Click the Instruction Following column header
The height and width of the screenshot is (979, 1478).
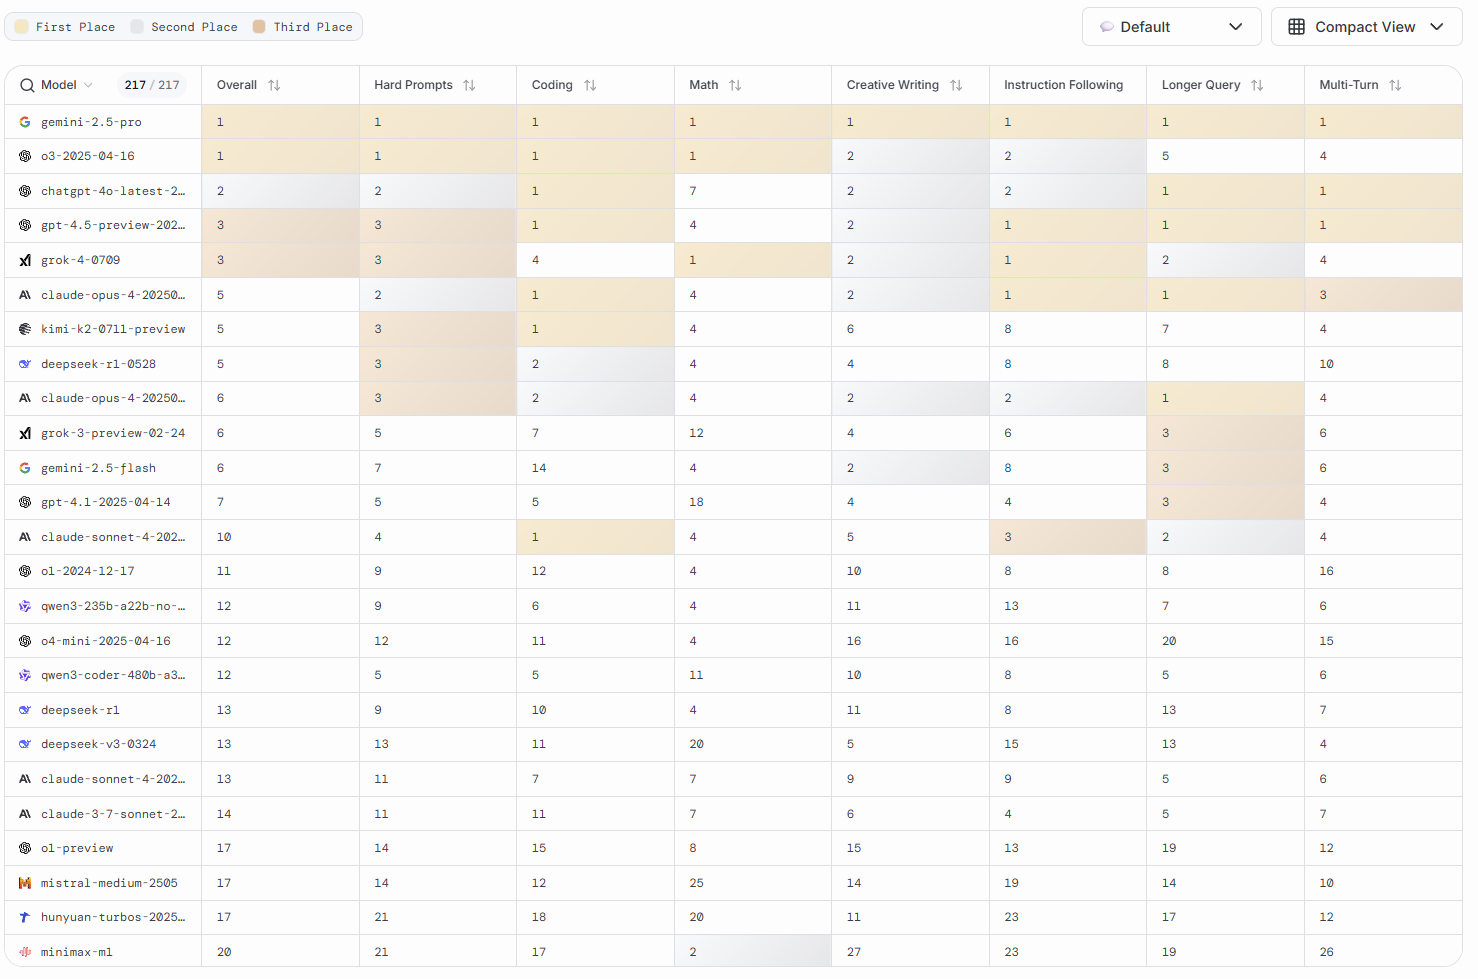click(1063, 85)
